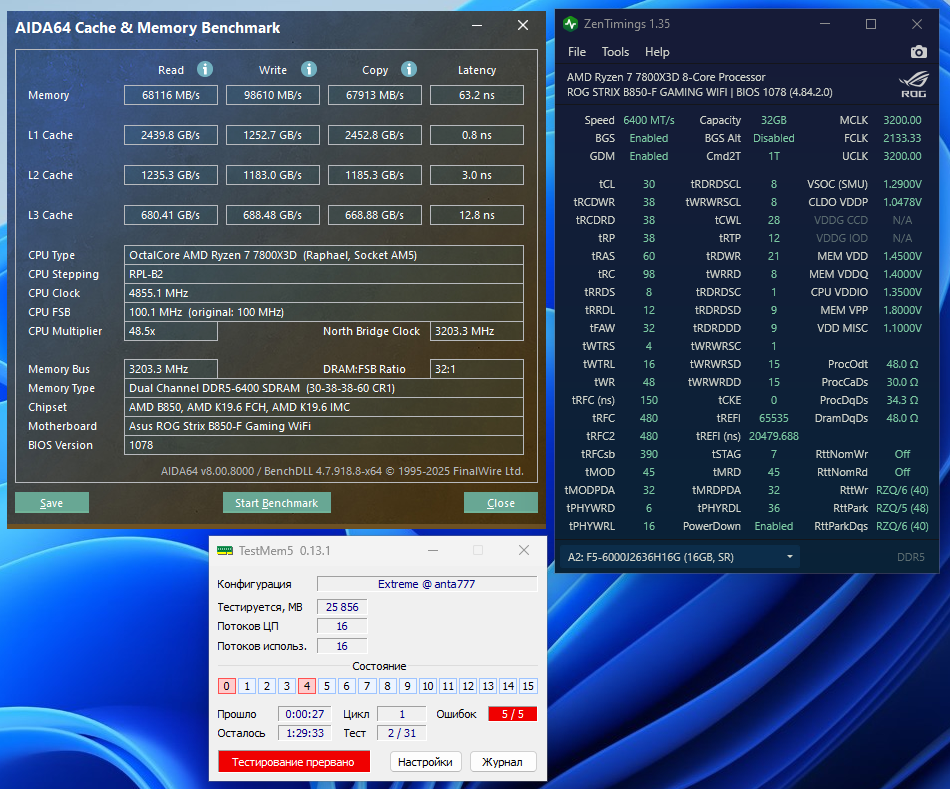This screenshot has width=950, height=789.
Task: Click the Потоков ЦП value 16
Action: click(342, 626)
